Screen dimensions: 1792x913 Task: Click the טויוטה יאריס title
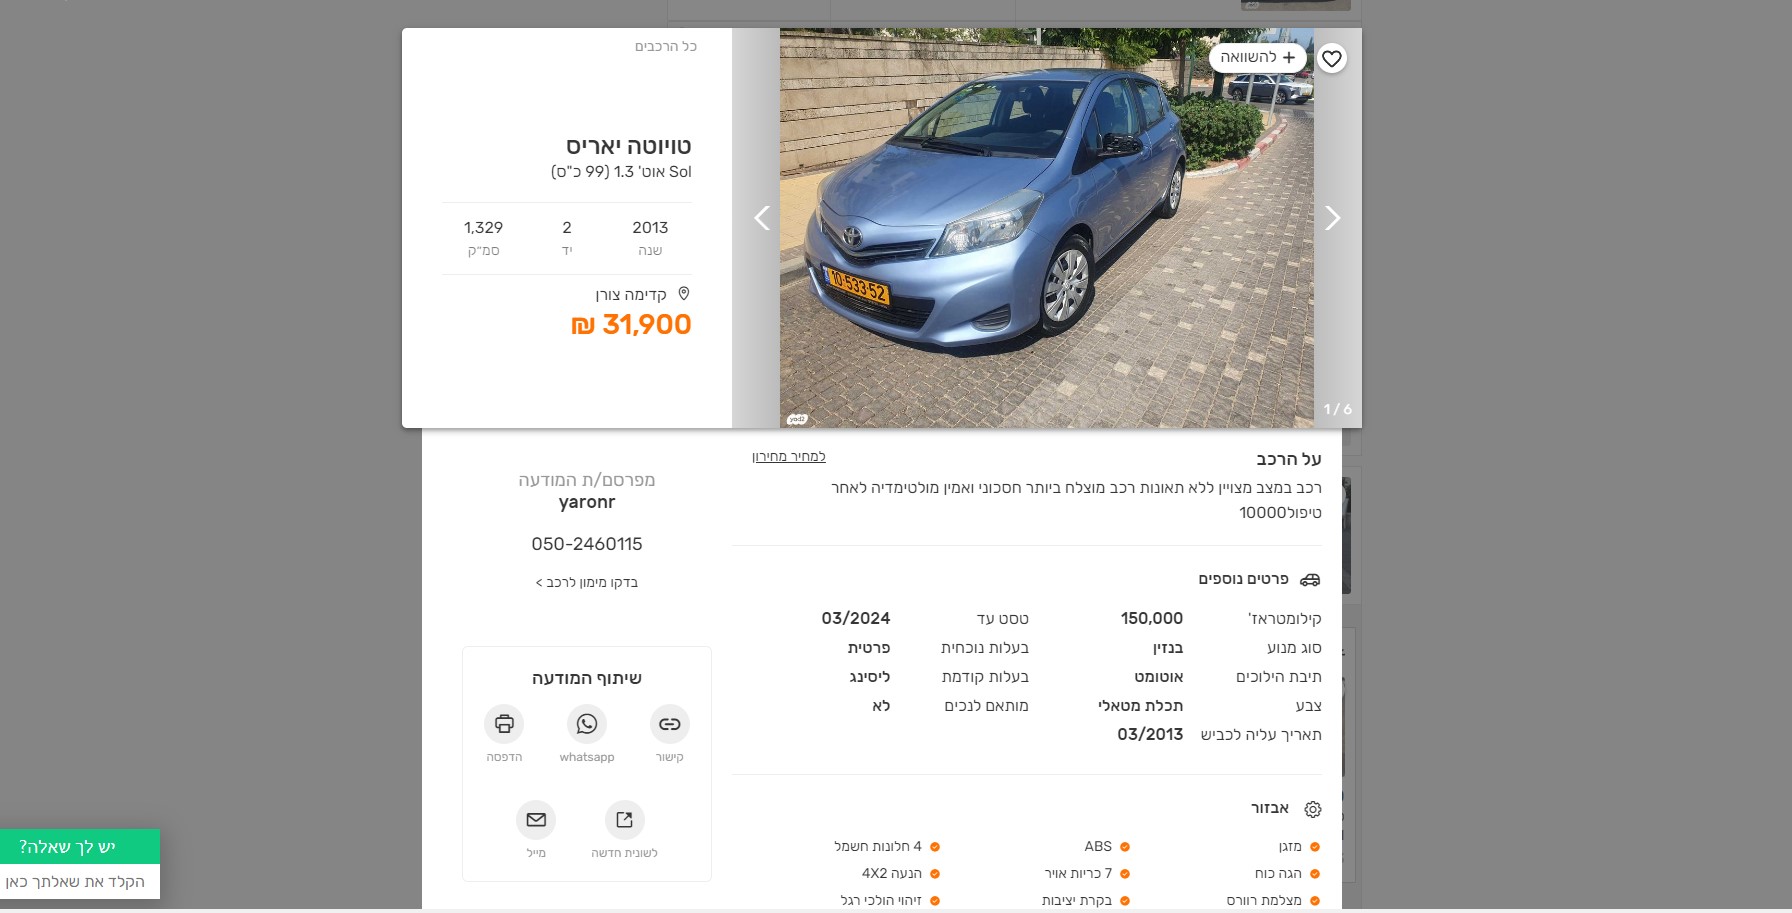629,146
